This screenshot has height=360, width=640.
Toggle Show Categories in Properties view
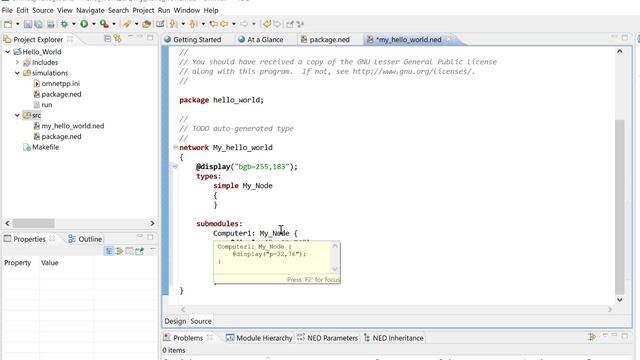[109, 251]
